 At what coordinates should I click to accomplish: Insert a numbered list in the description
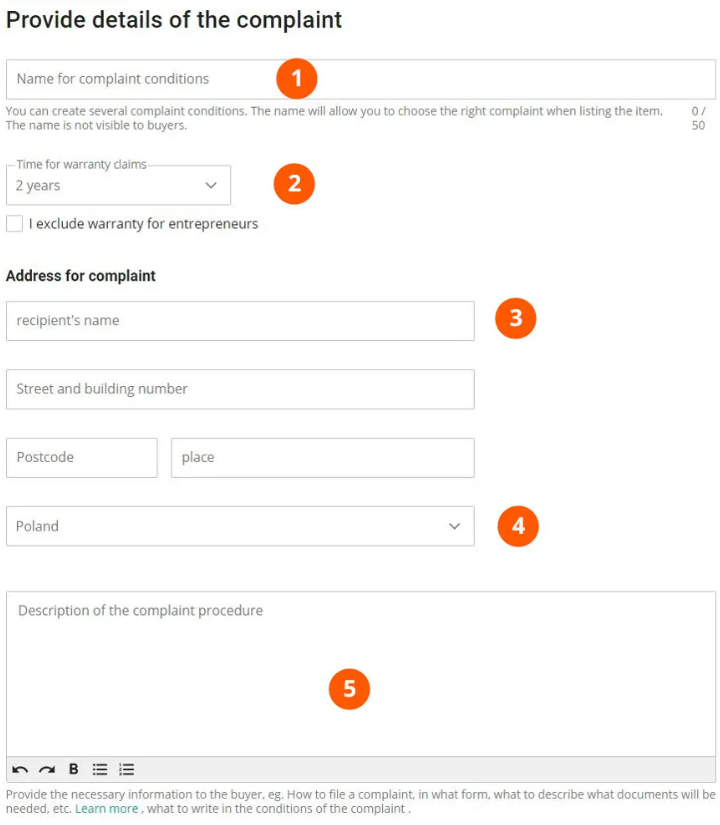pos(126,769)
